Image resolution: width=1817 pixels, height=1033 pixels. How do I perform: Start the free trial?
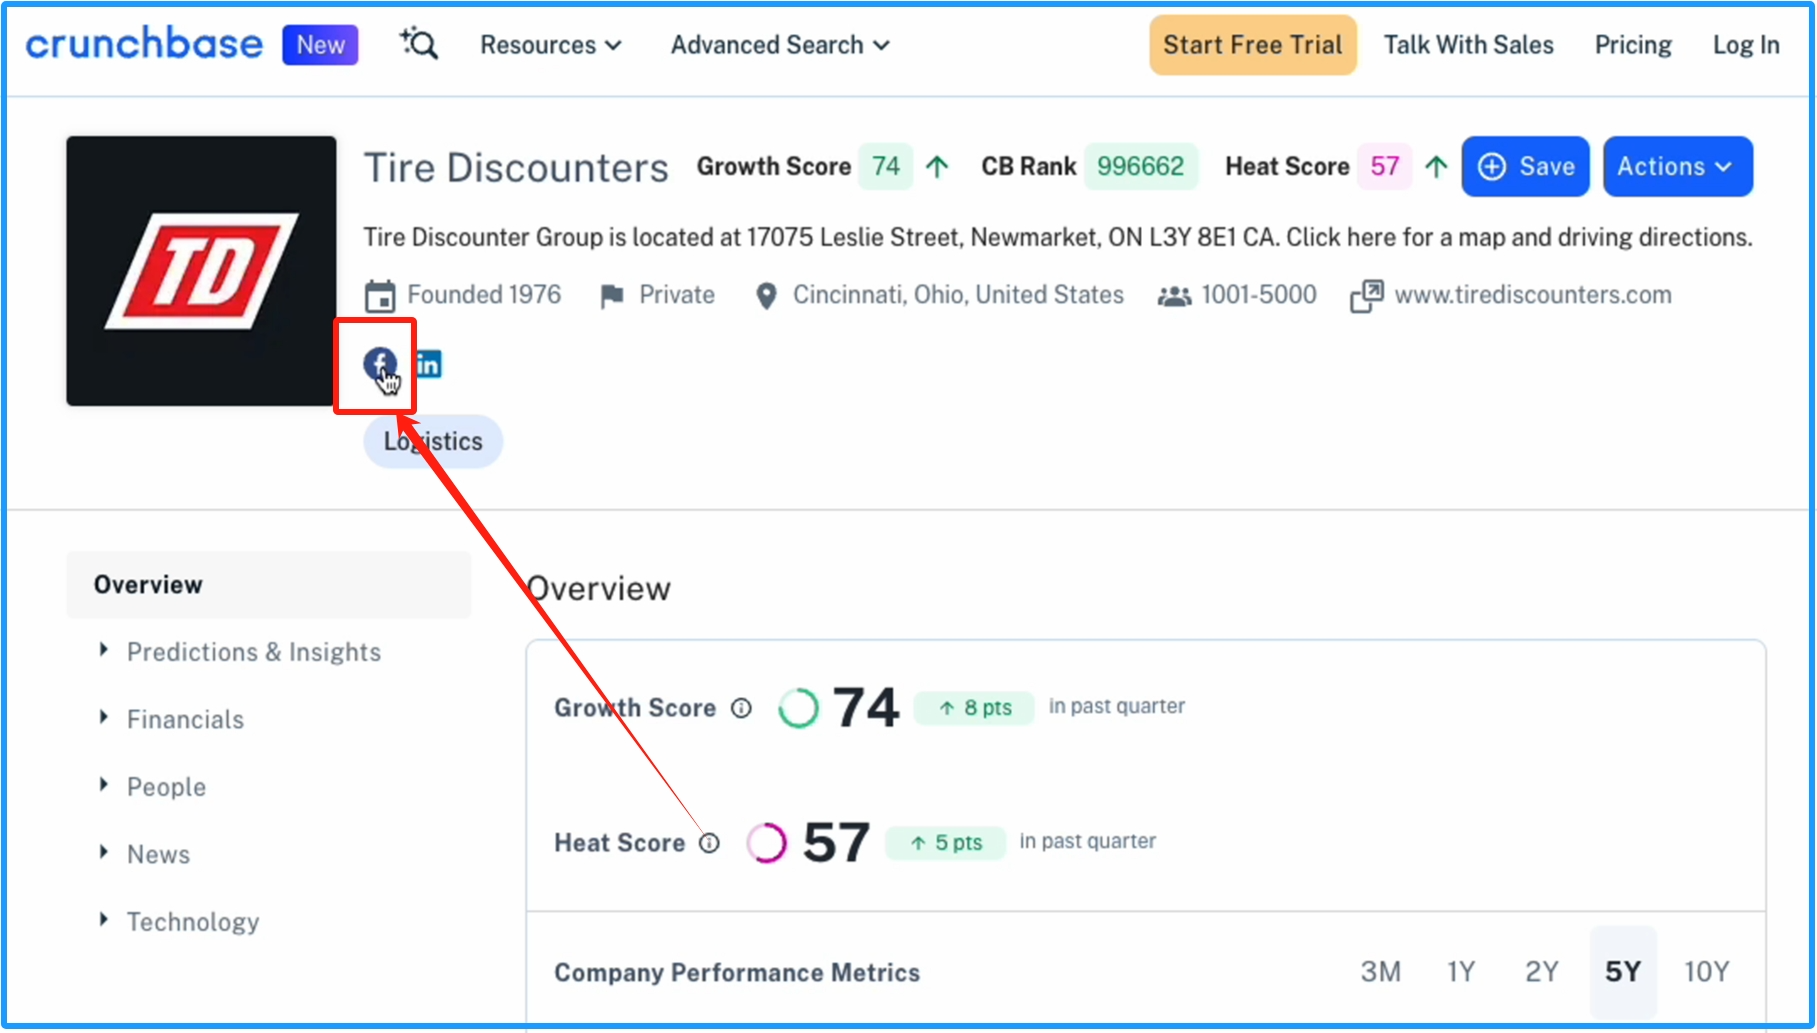(1252, 45)
